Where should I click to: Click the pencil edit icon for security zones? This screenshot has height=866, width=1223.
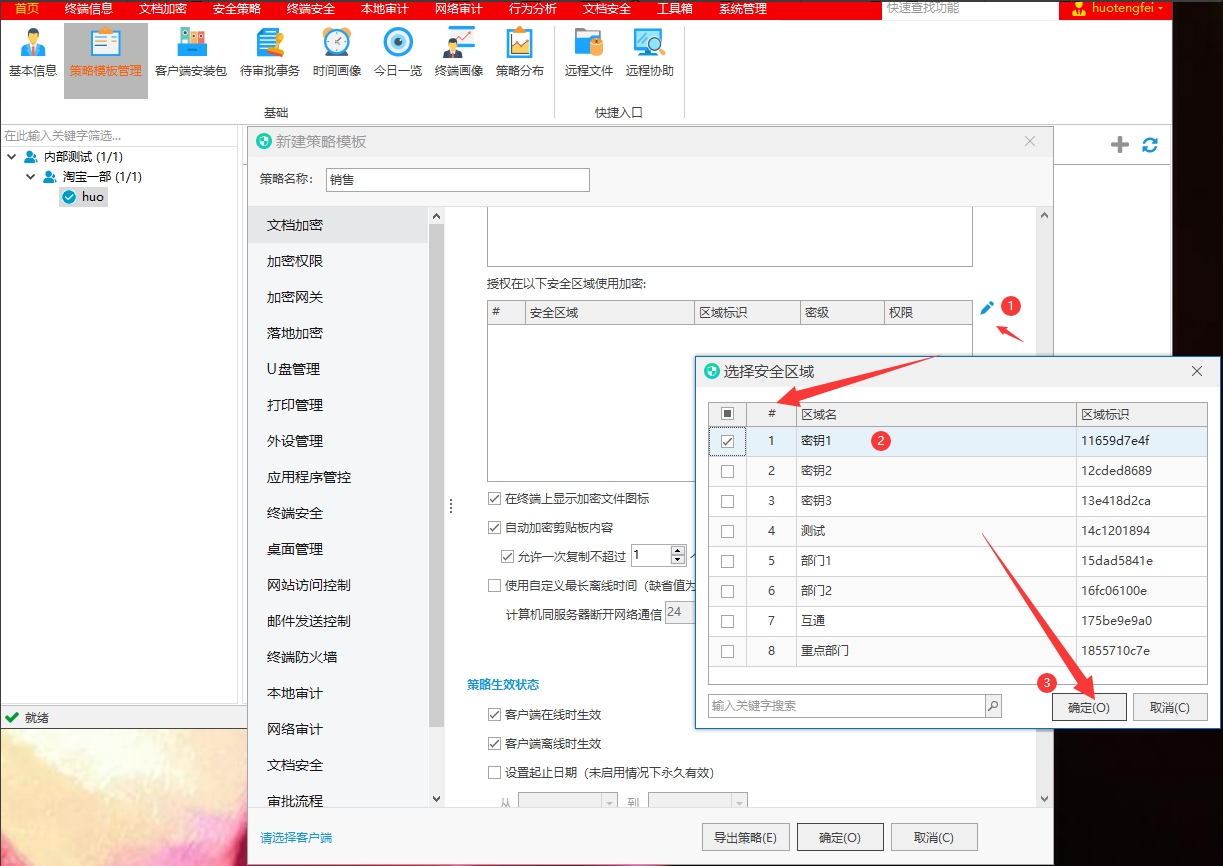tap(986, 308)
